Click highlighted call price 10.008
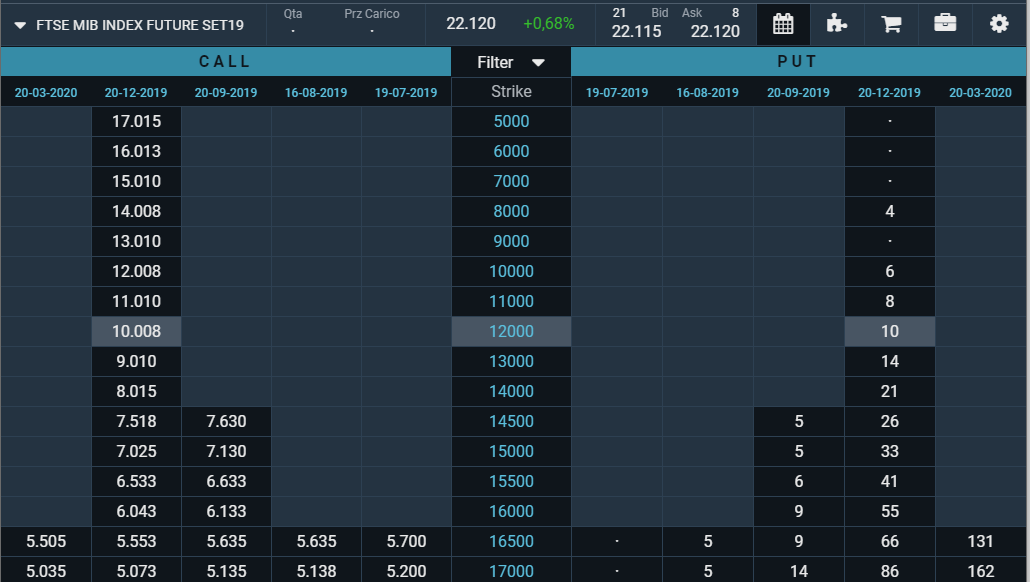1030x582 pixels. click(x=136, y=332)
